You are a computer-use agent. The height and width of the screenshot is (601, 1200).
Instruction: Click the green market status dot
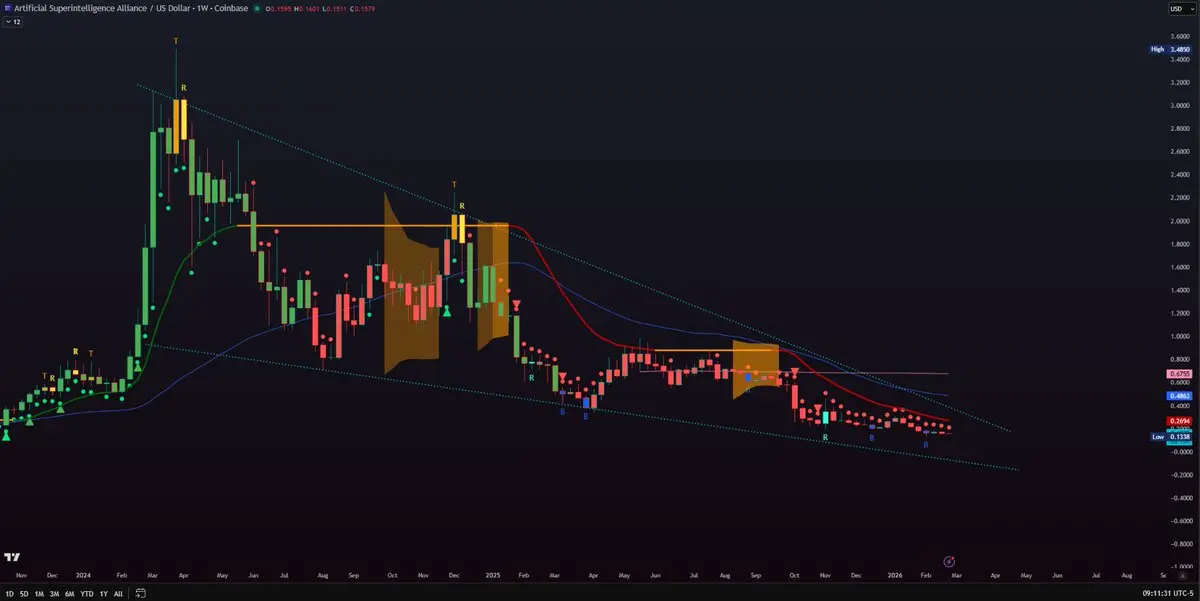point(256,8)
